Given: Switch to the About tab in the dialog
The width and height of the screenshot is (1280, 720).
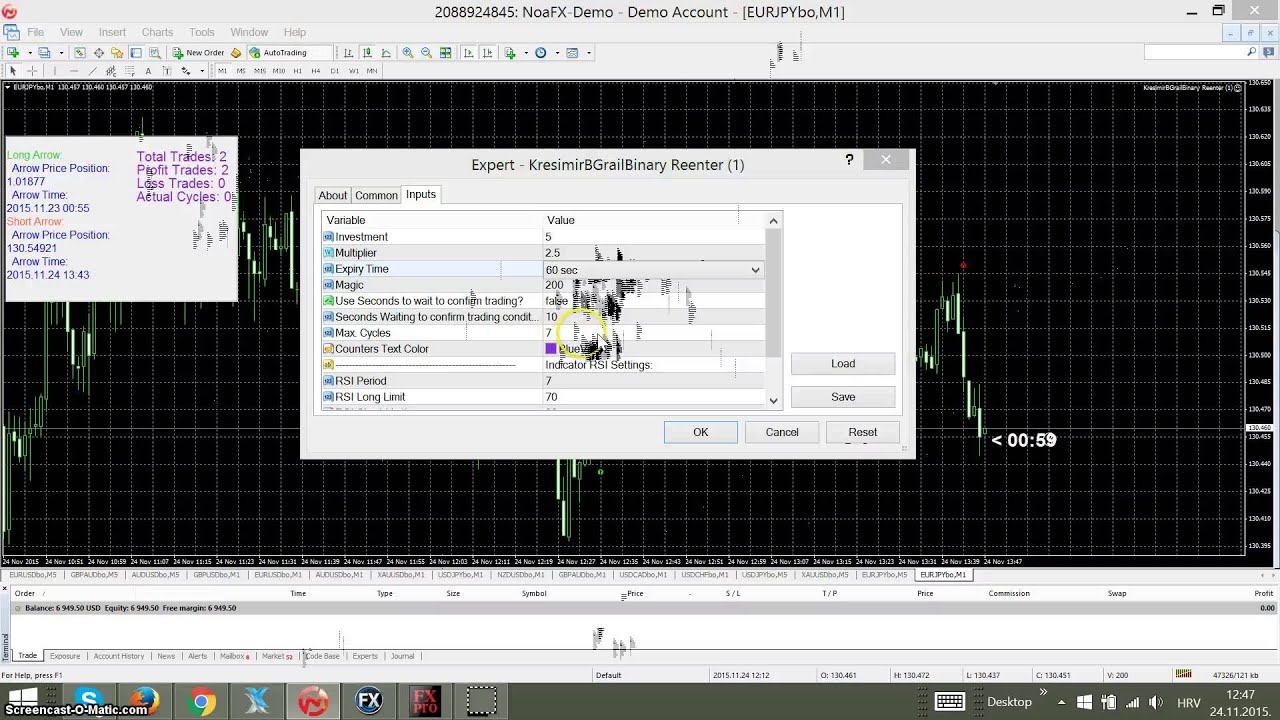Looking at the screenshot, I should (x=333, y=196).
